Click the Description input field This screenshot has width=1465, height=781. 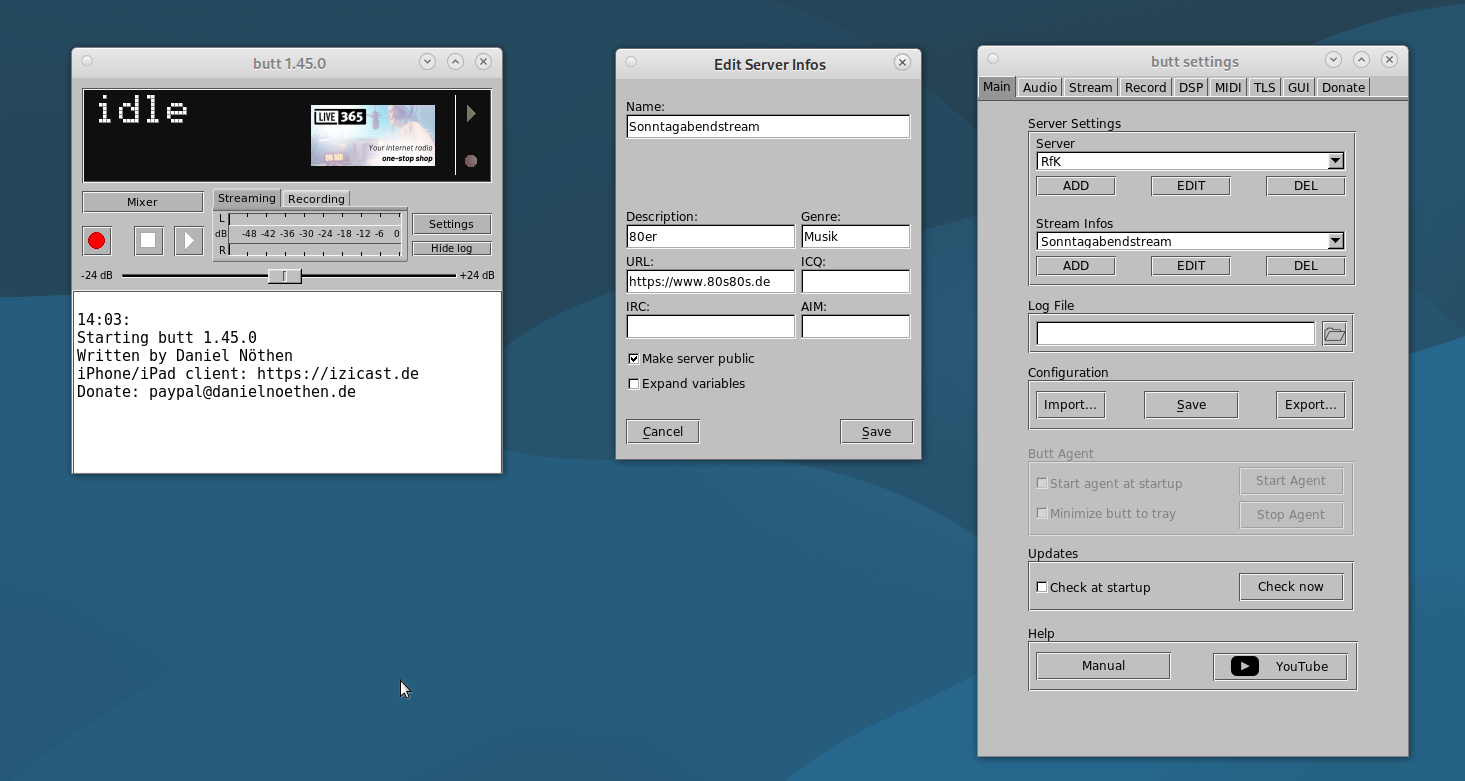[x=710, y=237]
